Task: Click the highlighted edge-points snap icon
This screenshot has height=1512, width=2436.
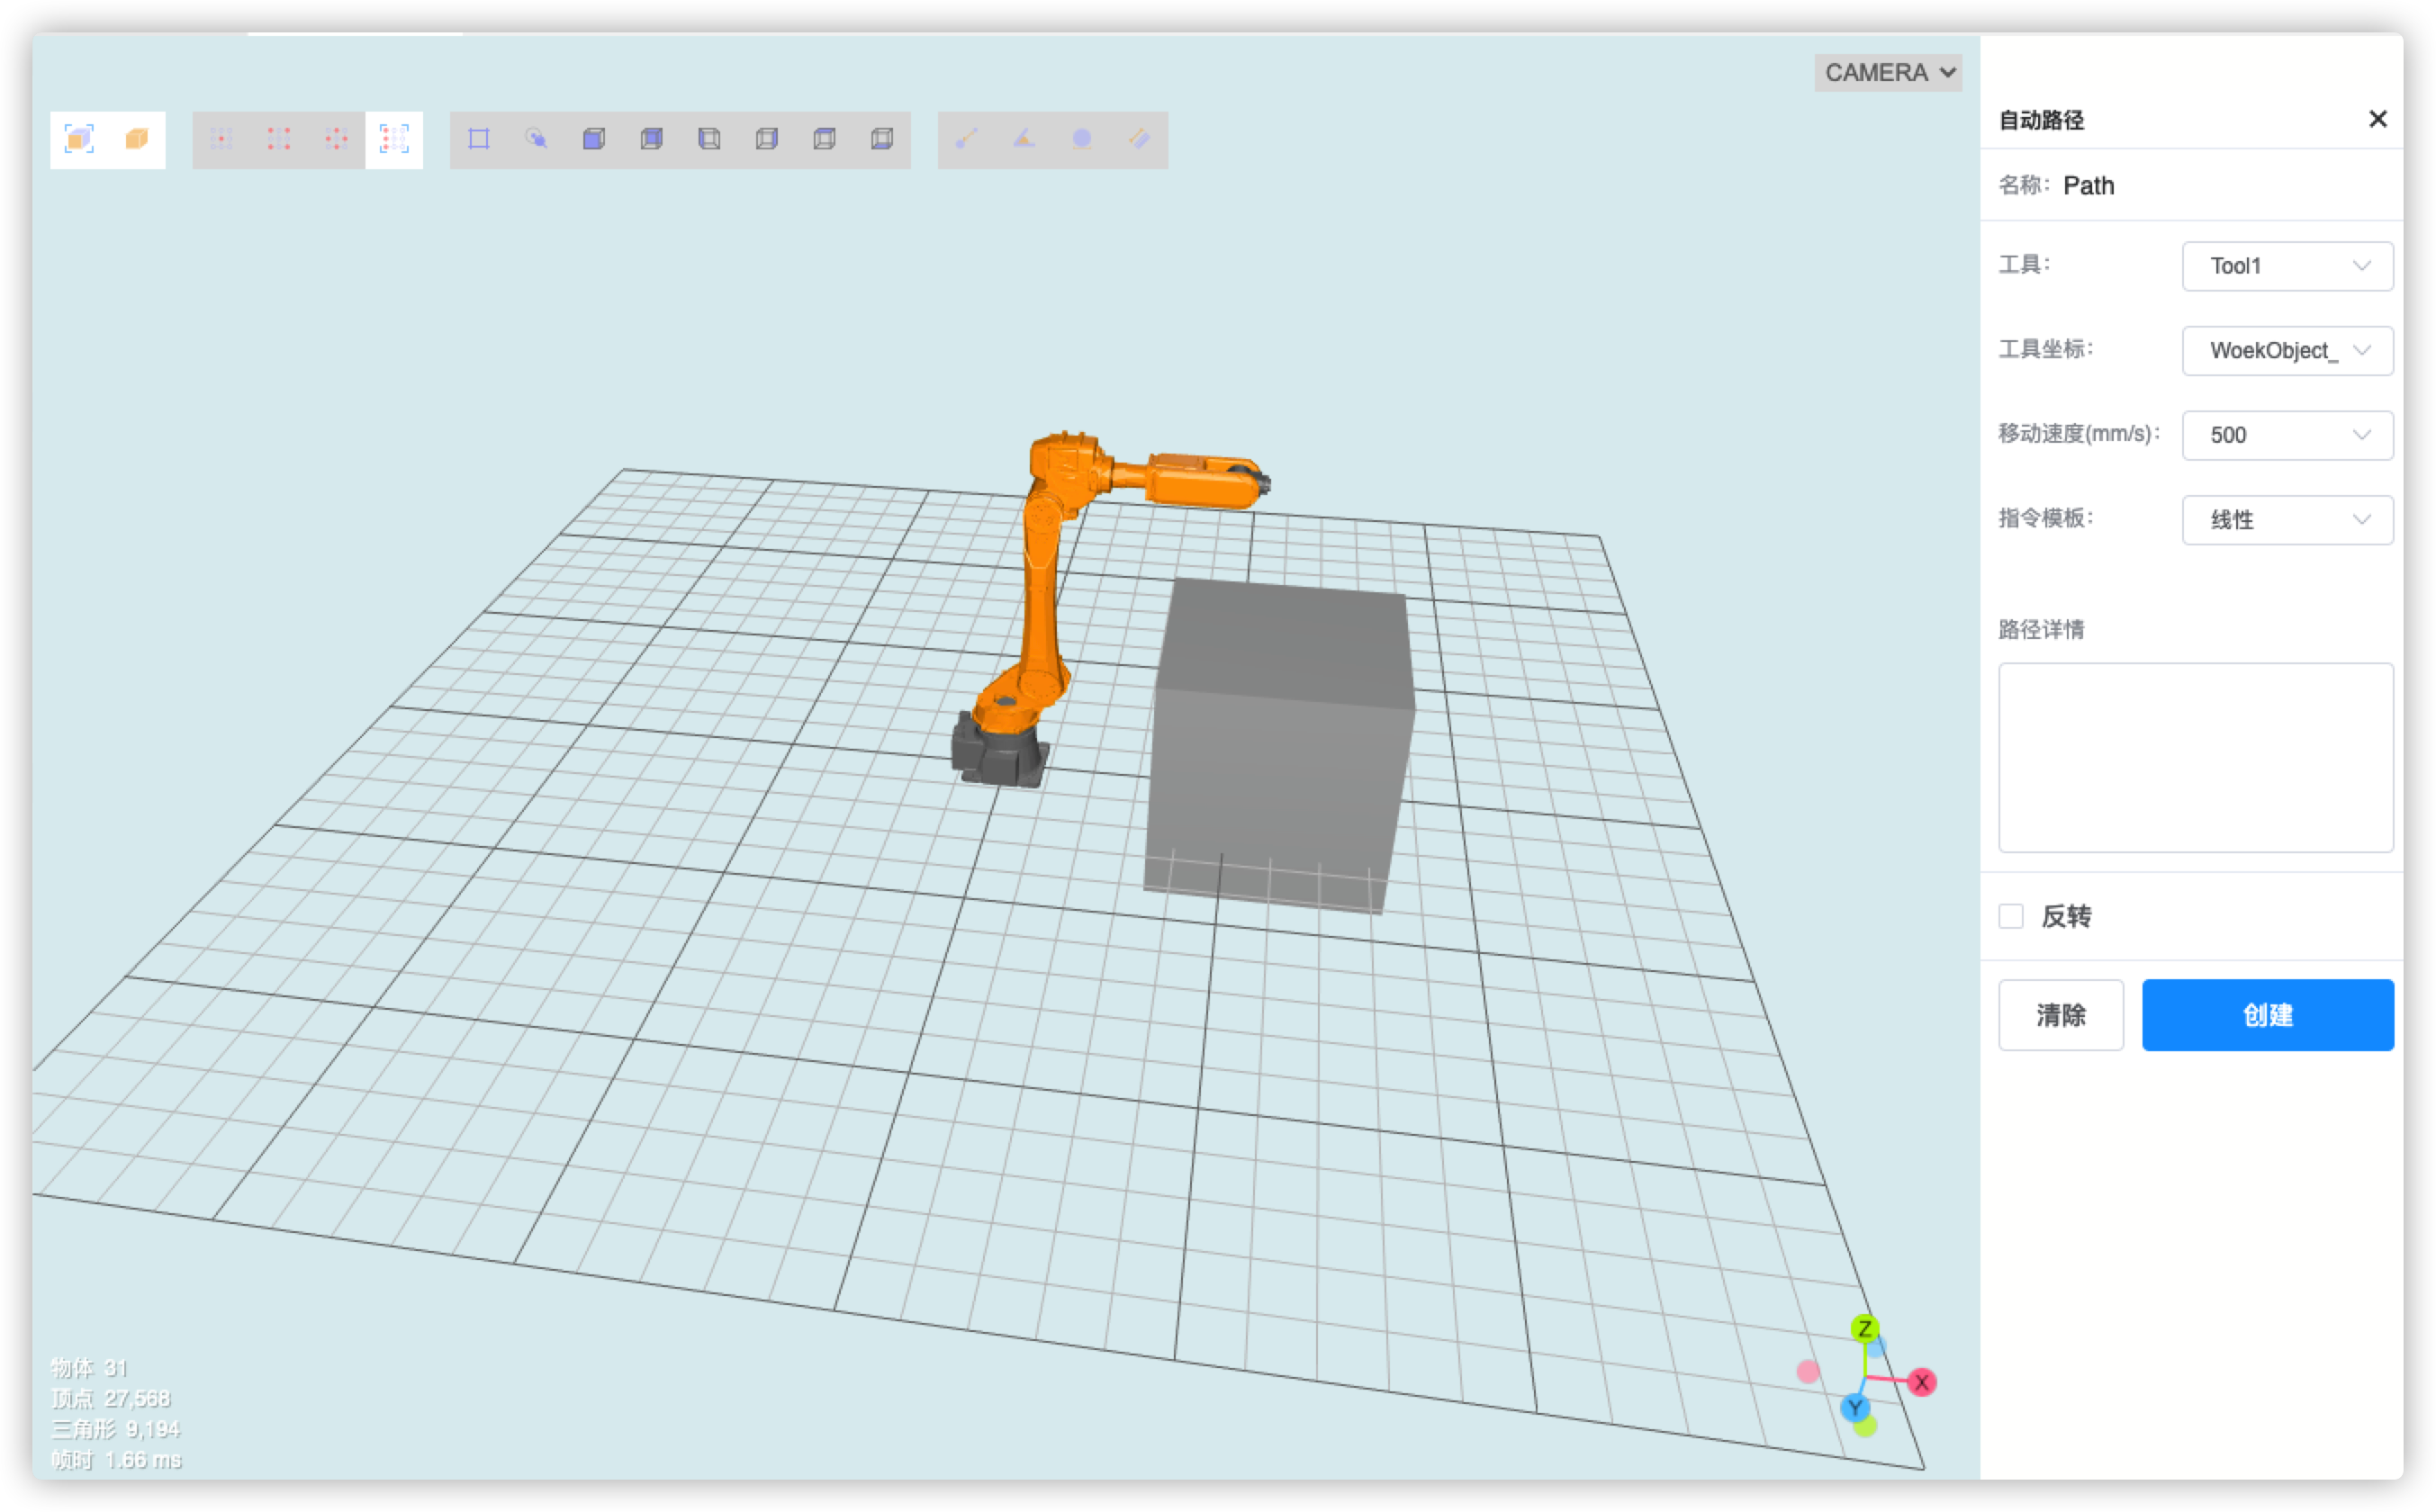Action: click(394, 139)
